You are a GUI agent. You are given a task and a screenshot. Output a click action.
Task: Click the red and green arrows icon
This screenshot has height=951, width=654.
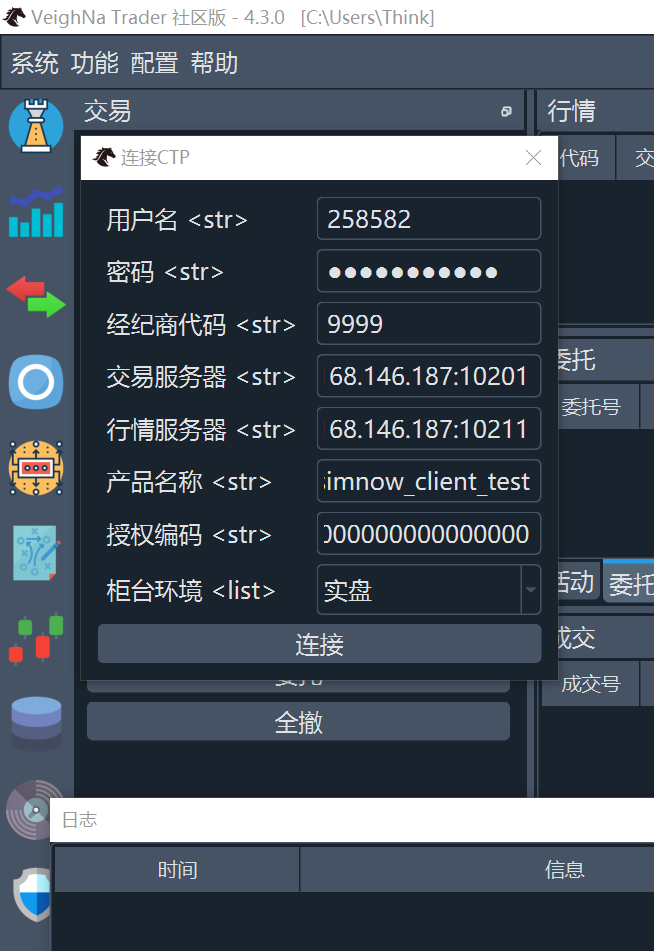point(36,297)
